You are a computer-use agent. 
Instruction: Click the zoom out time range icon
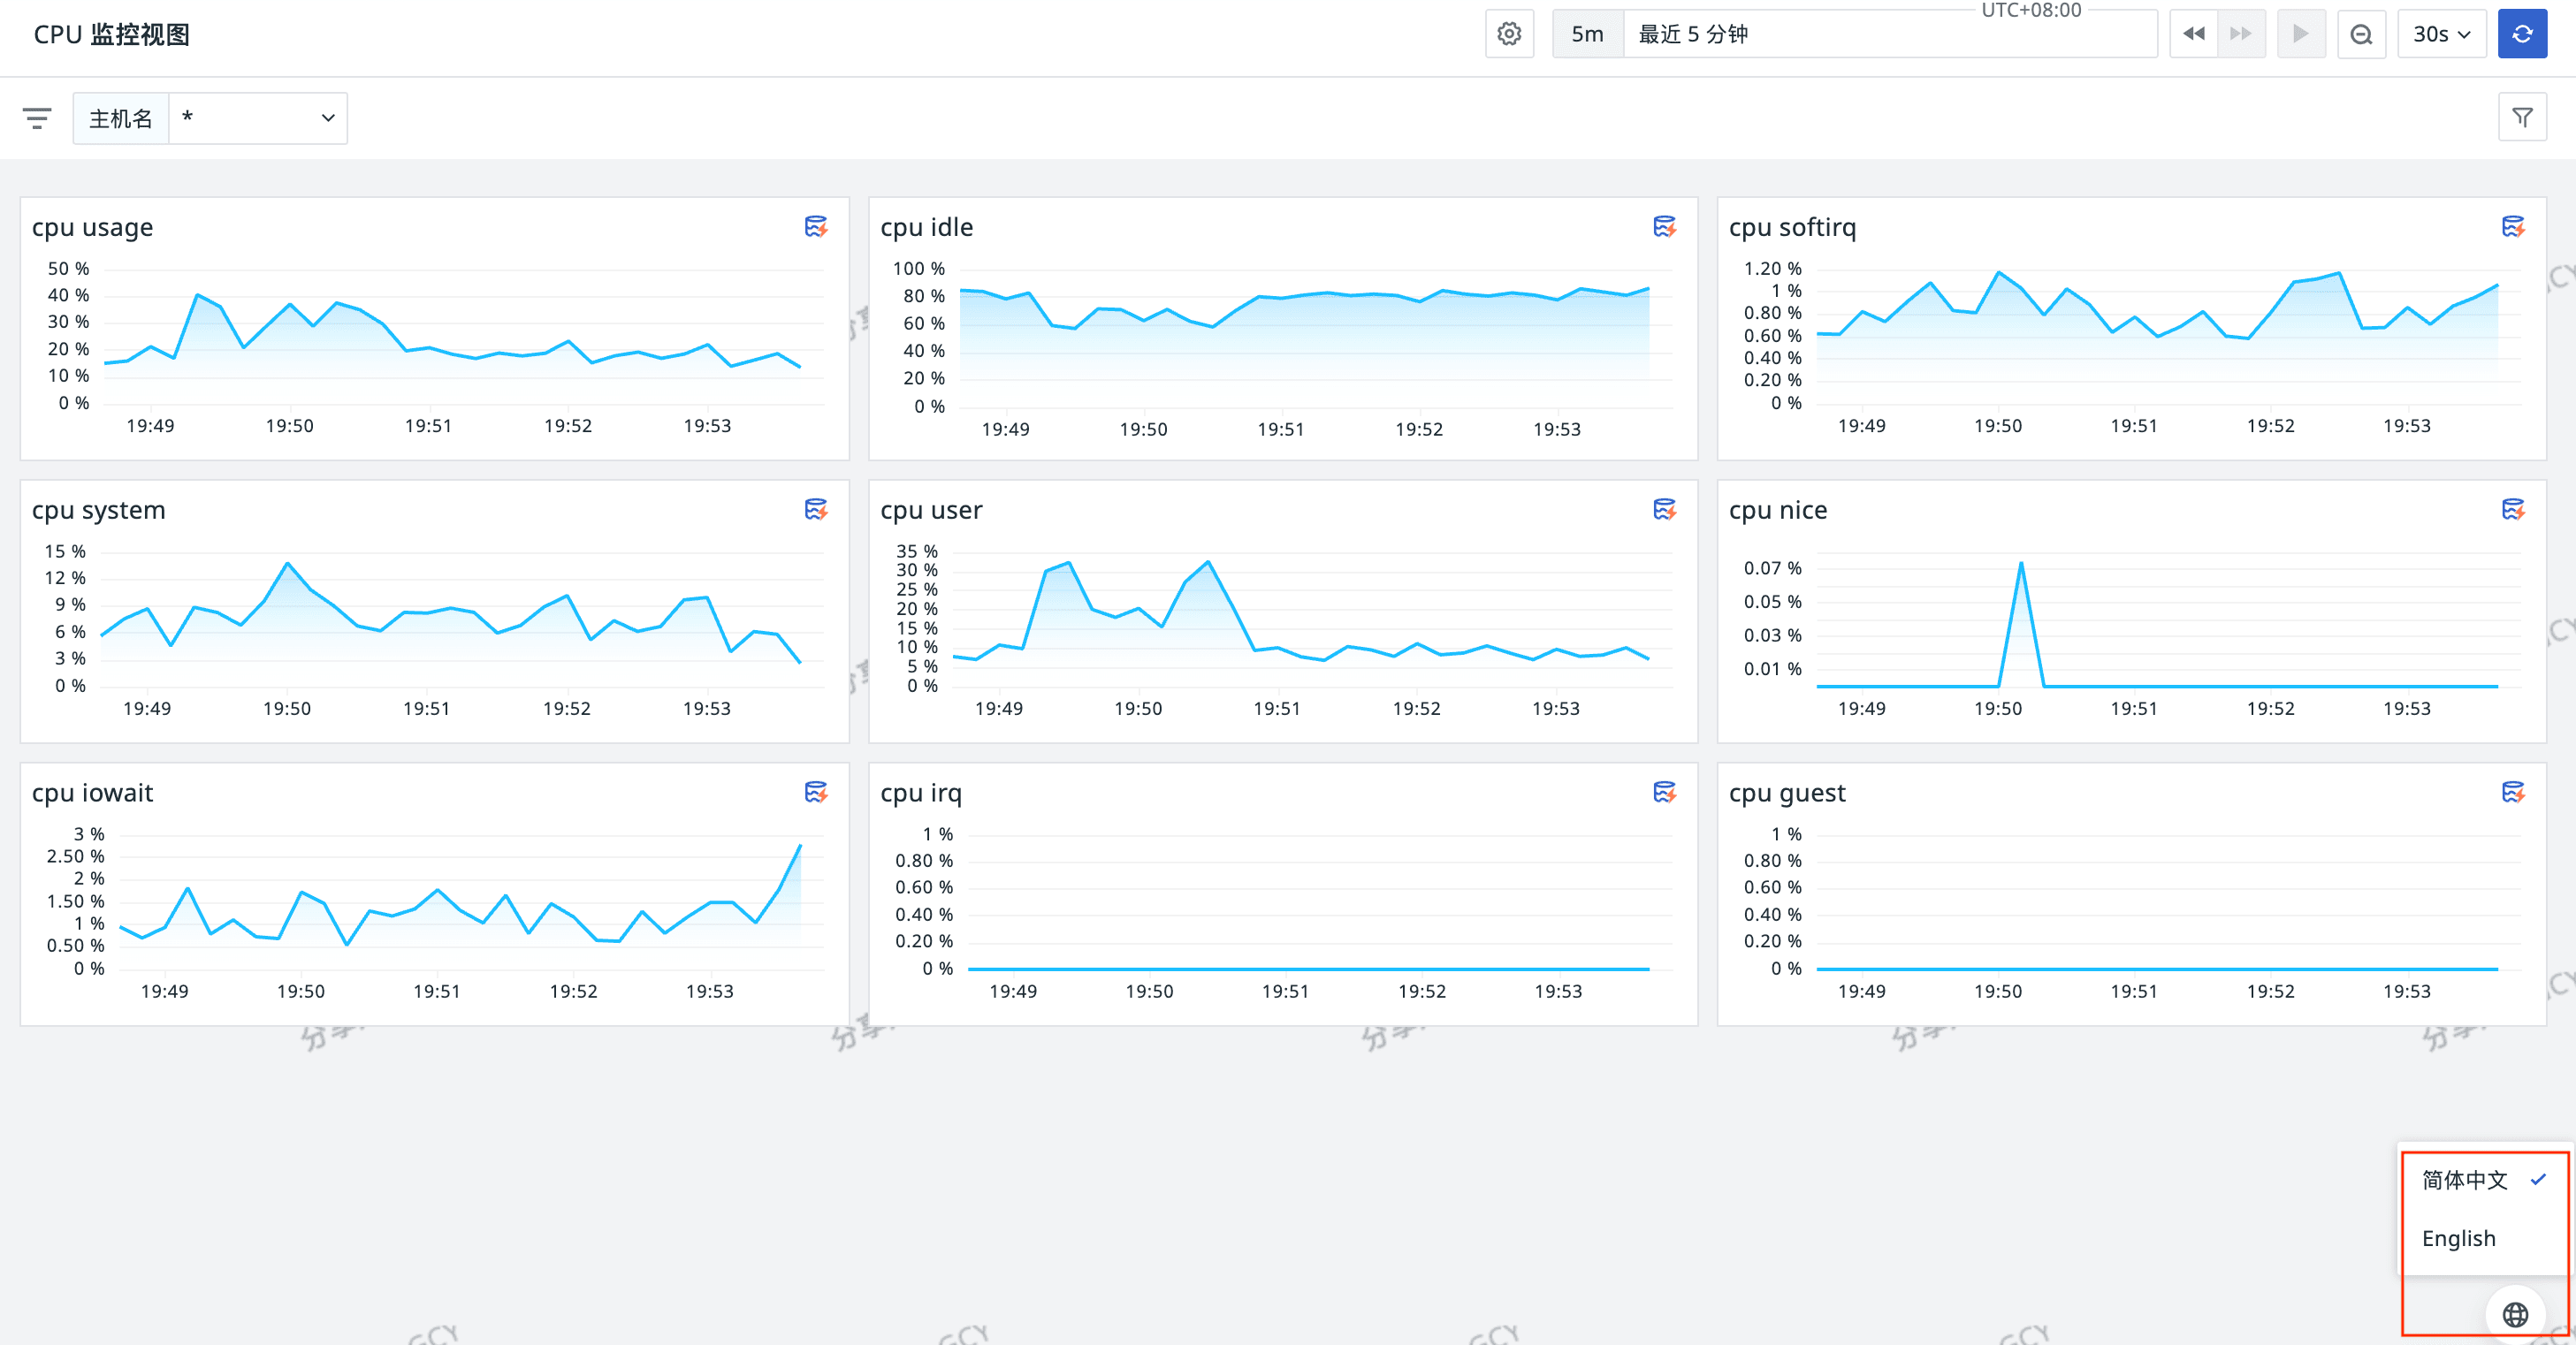[x=2361, y=34]
